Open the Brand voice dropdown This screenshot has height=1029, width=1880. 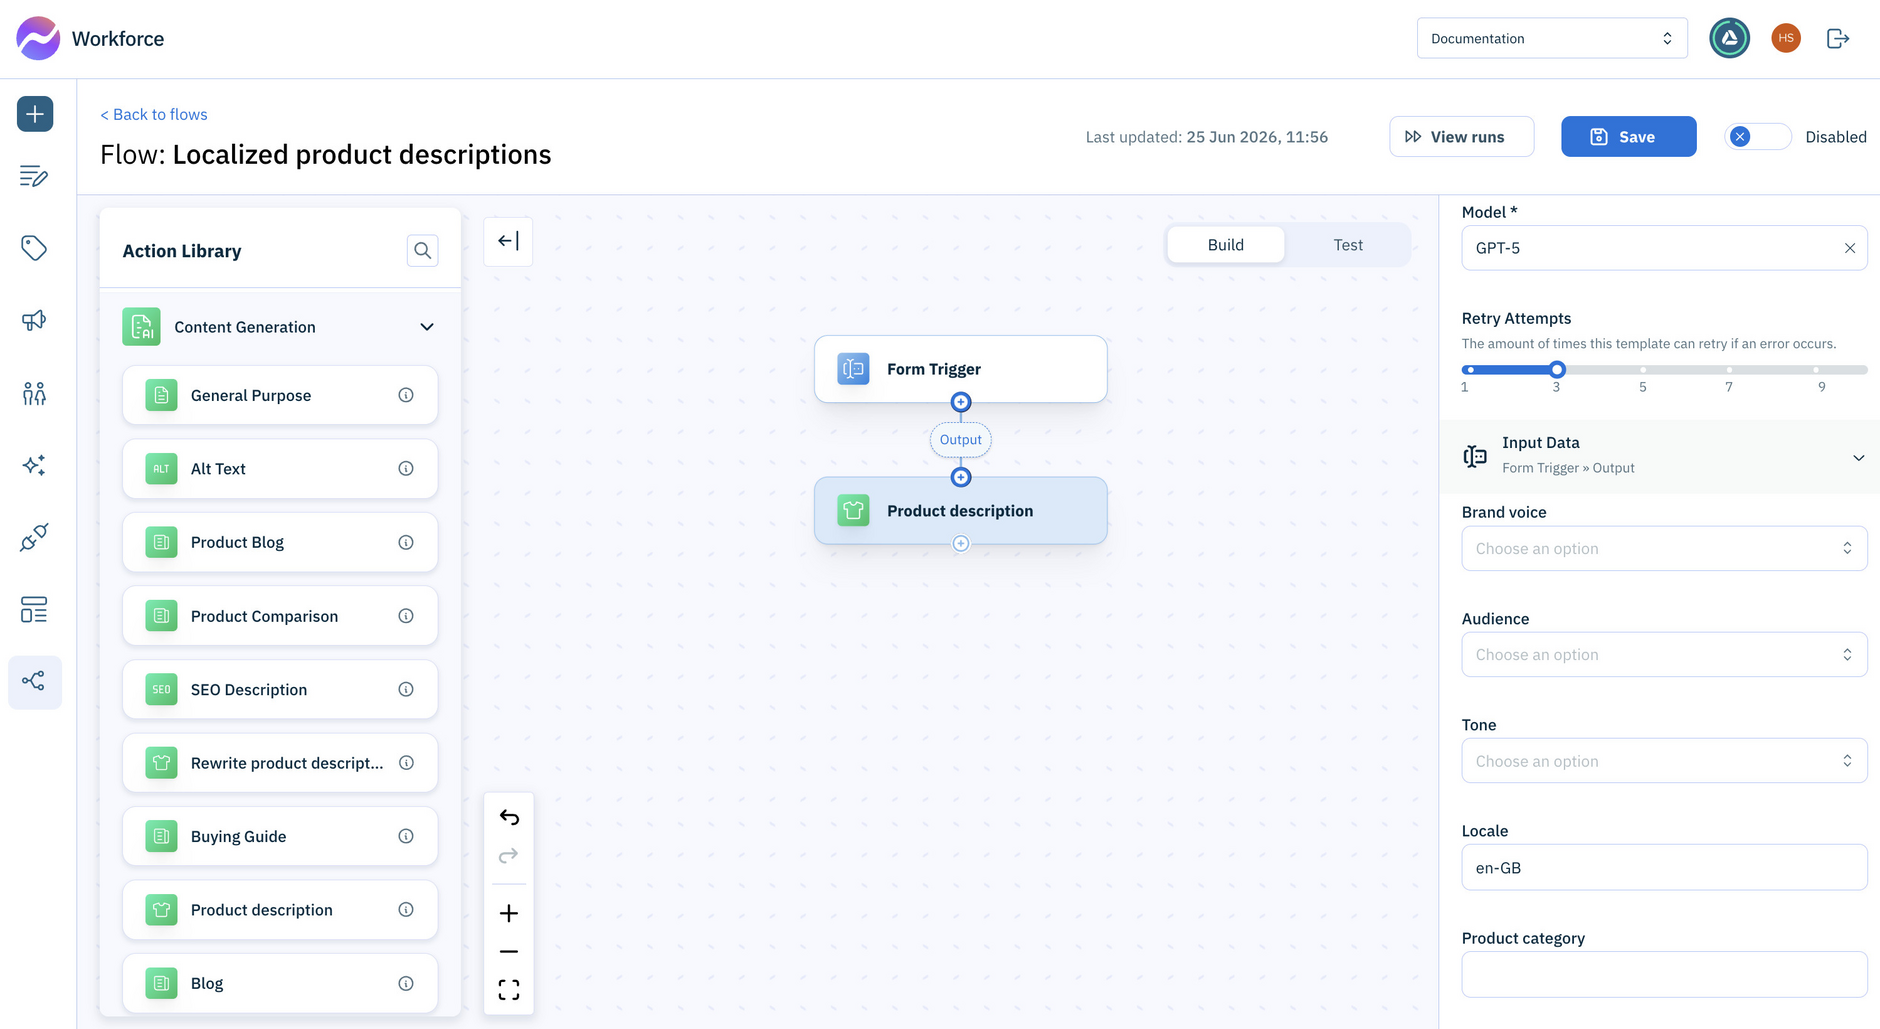pyautogui.click(x=1664, y=549)
